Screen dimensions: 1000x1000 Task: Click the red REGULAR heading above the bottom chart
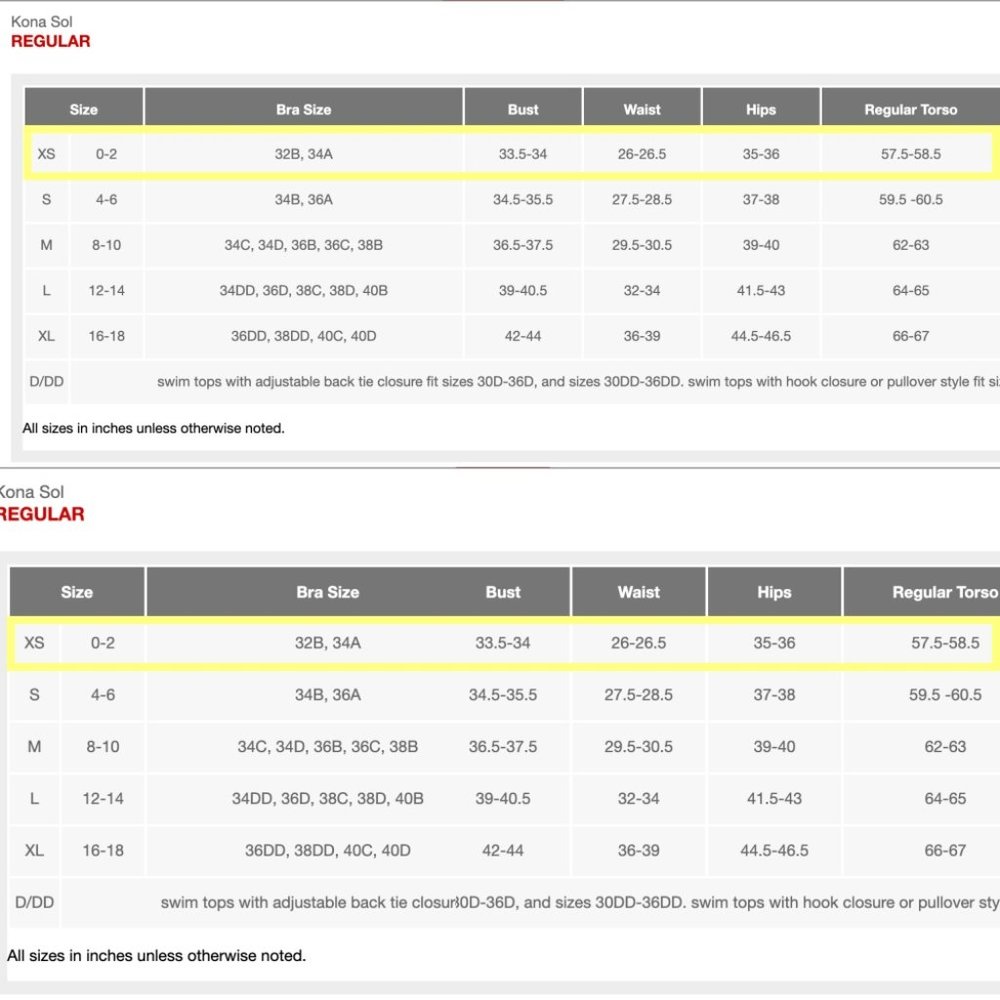[x=41, y=514]
